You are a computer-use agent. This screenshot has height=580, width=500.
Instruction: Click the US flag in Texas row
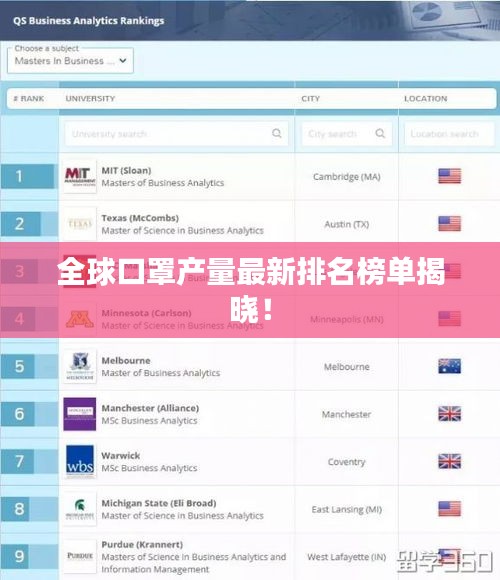pyautogui.click(x=450, y=223)
